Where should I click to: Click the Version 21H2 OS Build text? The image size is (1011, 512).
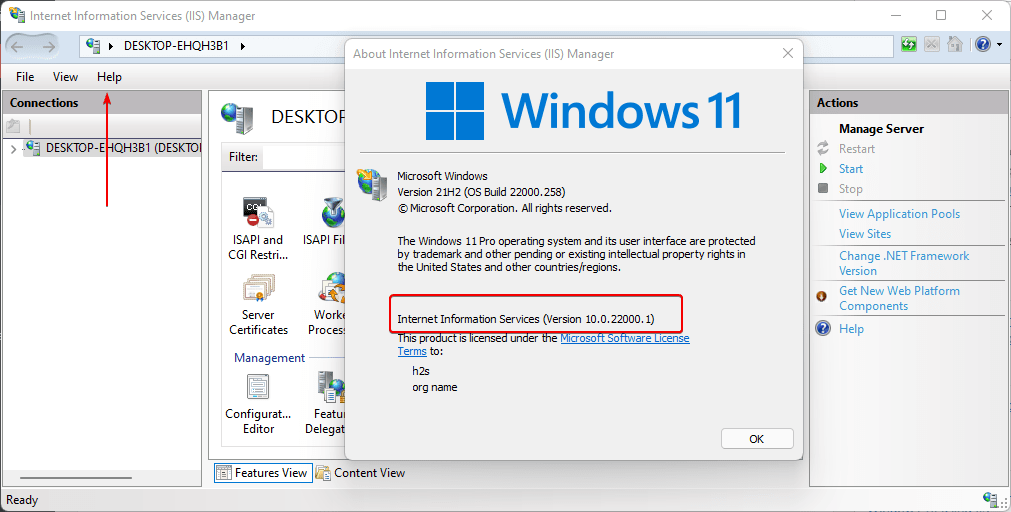(481, 192)
